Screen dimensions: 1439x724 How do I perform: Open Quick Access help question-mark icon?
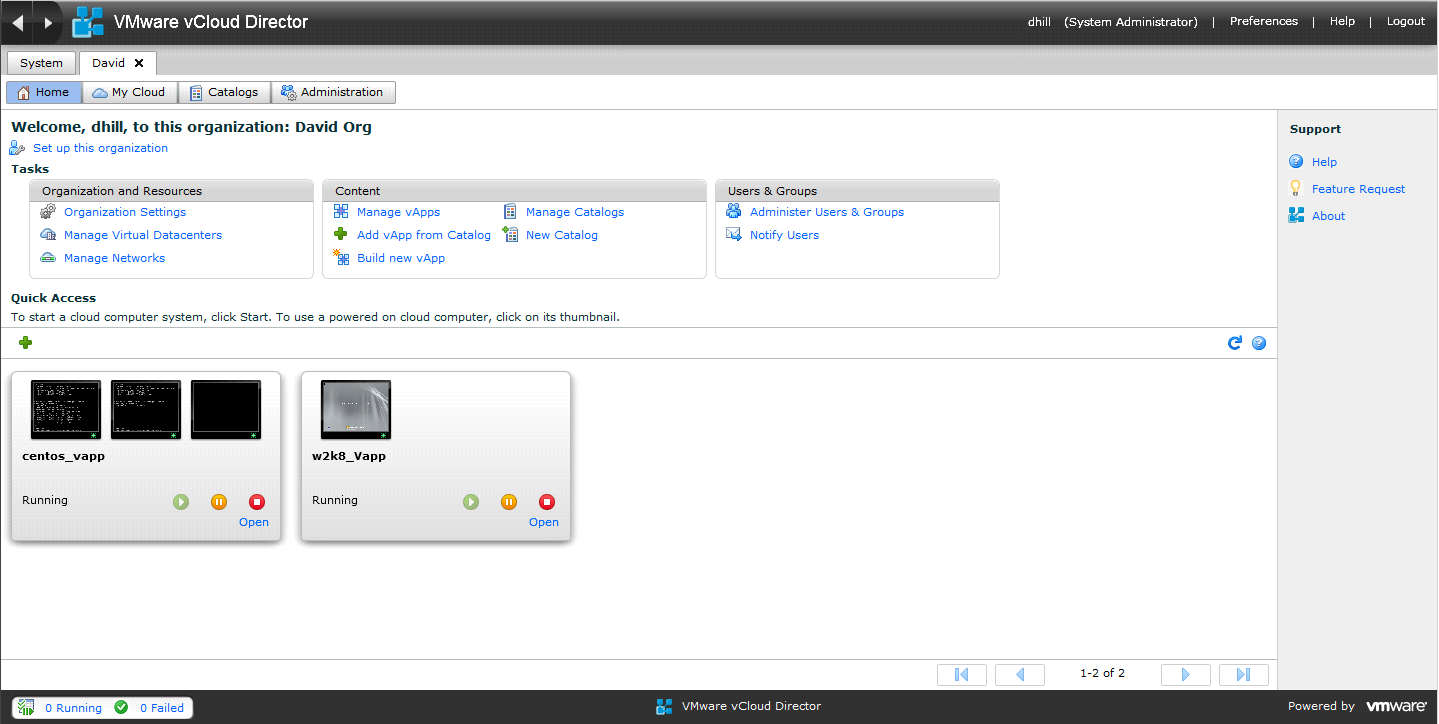tap(1259, 343)
